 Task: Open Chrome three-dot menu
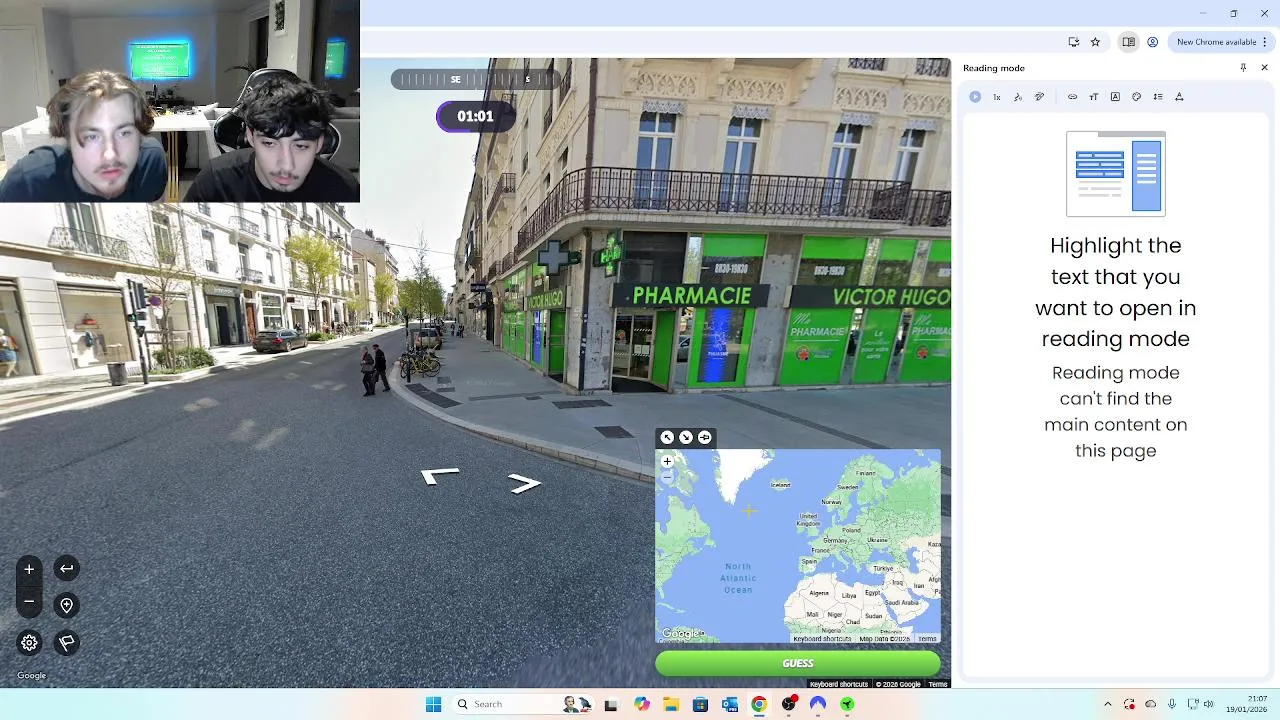(x=1266, y=42)
